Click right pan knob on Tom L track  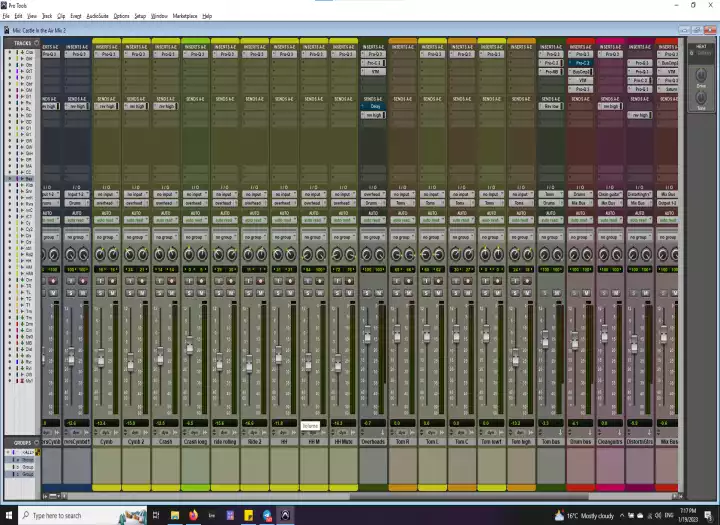tap(439, 254)
